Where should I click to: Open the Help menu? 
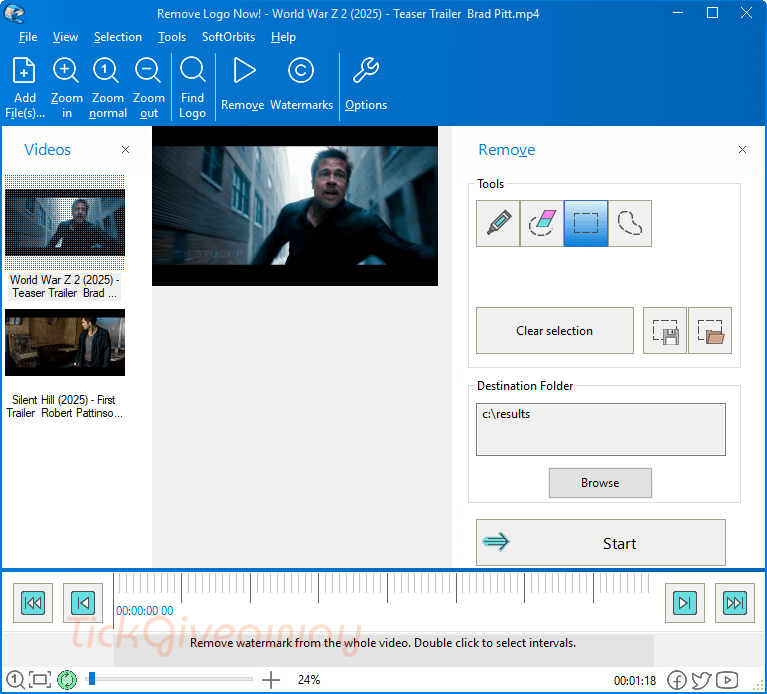[x=283, y=37]
